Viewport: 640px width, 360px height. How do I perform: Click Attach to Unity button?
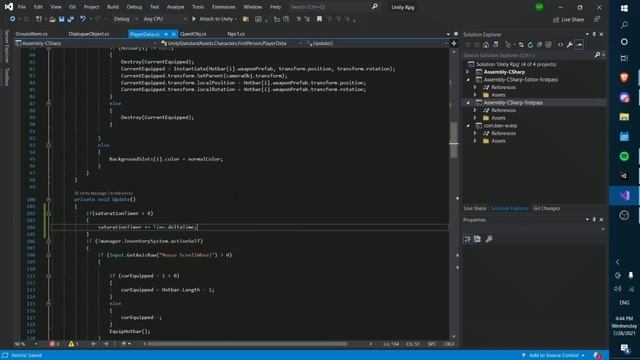pyautogui.click(x=216, y=19)
